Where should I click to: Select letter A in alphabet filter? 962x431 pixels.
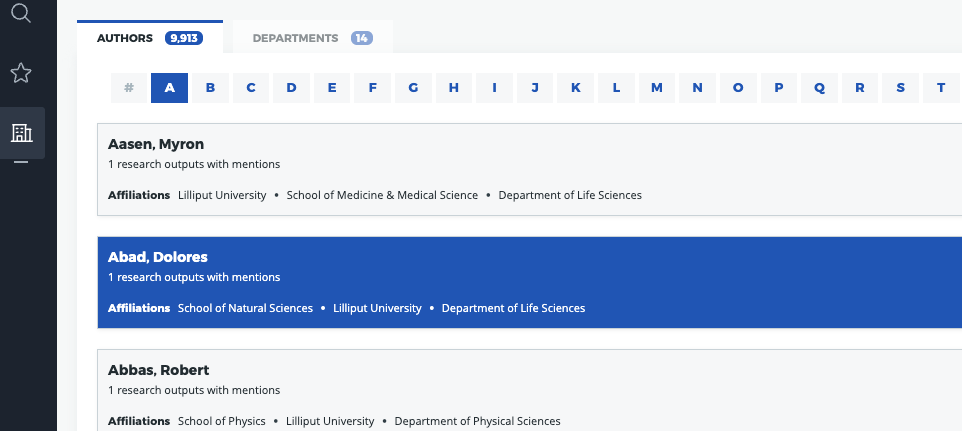tap(170, 88)
